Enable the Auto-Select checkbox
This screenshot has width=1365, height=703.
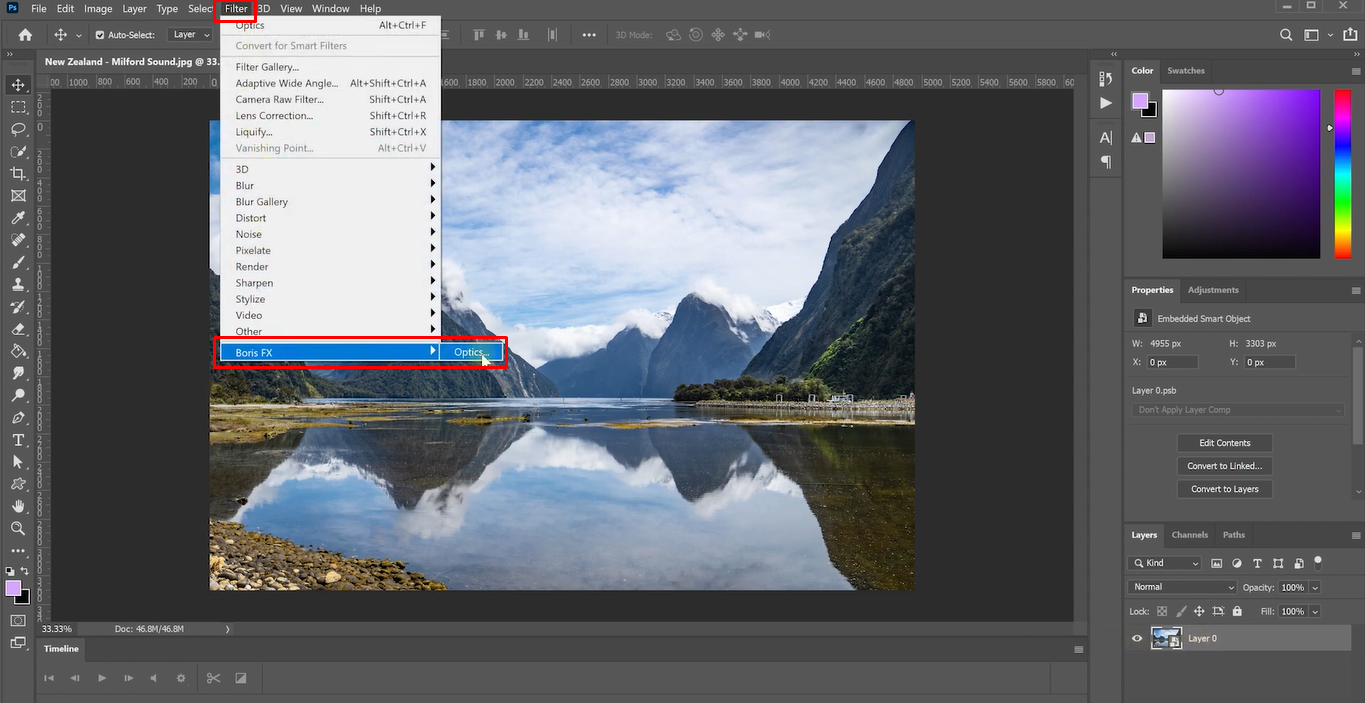tap(102, 34)
